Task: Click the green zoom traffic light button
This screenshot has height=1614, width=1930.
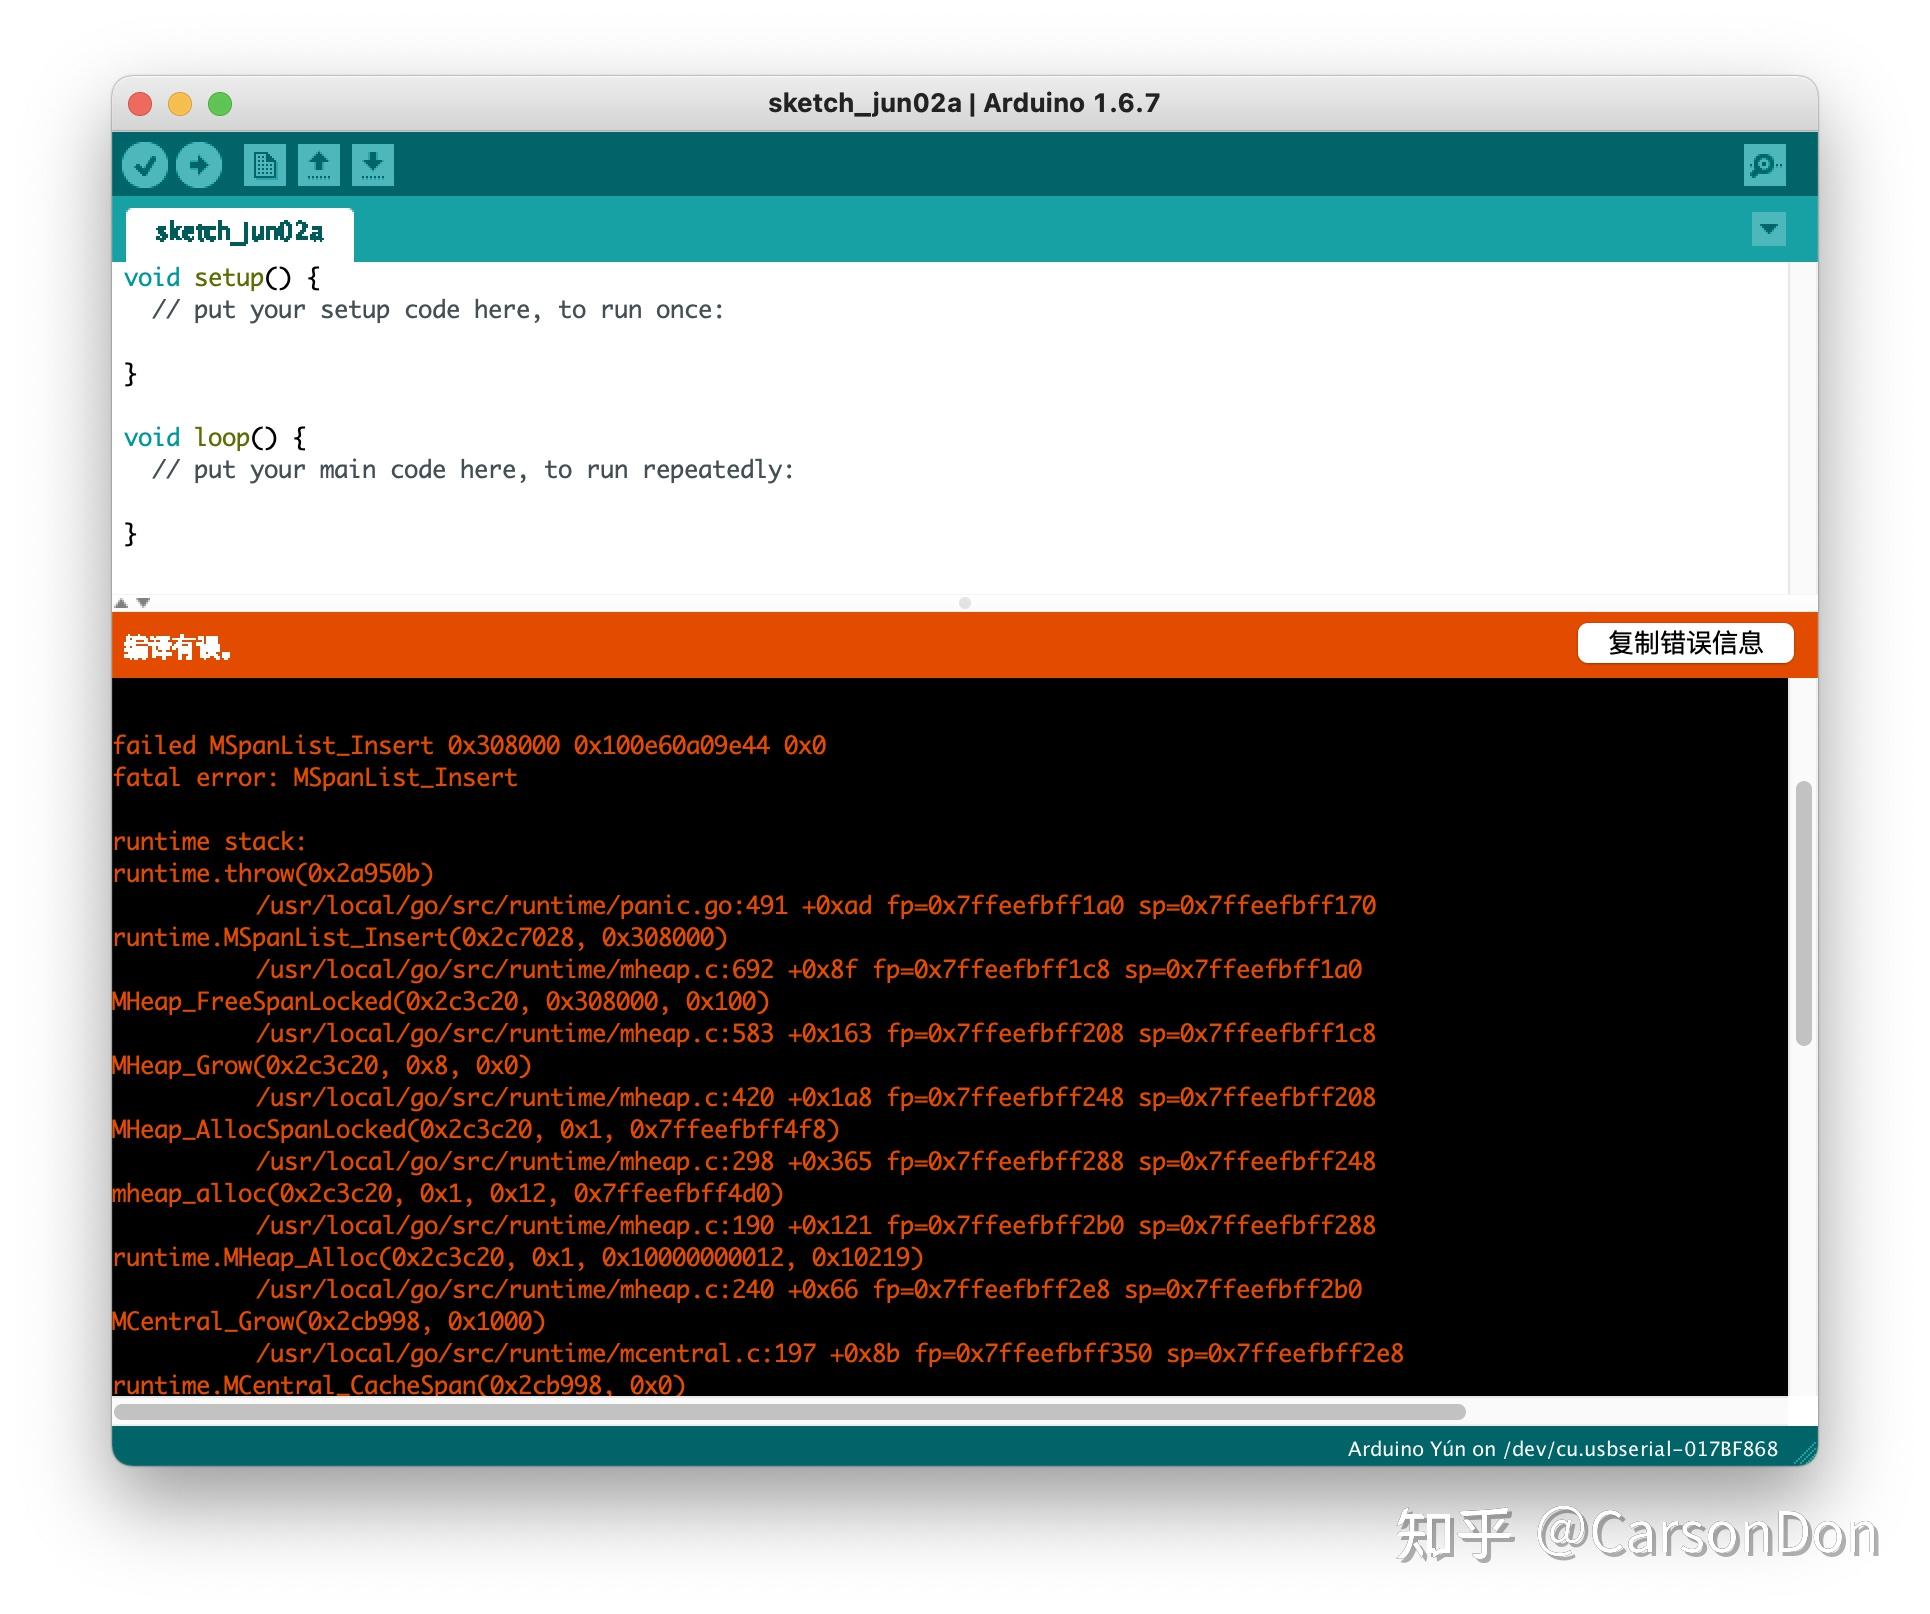Action: [219, 103]
